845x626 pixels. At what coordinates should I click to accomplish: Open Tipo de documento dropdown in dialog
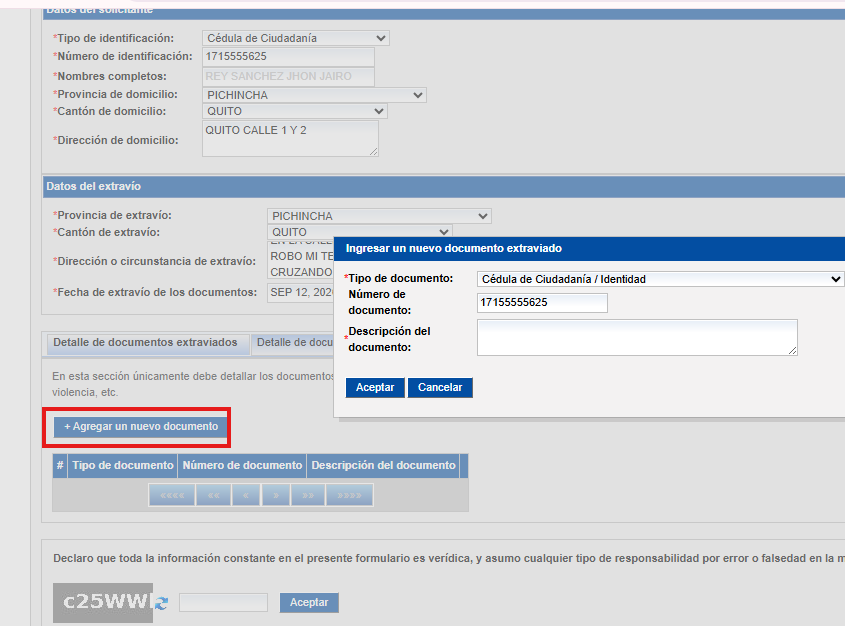(660, 279)
